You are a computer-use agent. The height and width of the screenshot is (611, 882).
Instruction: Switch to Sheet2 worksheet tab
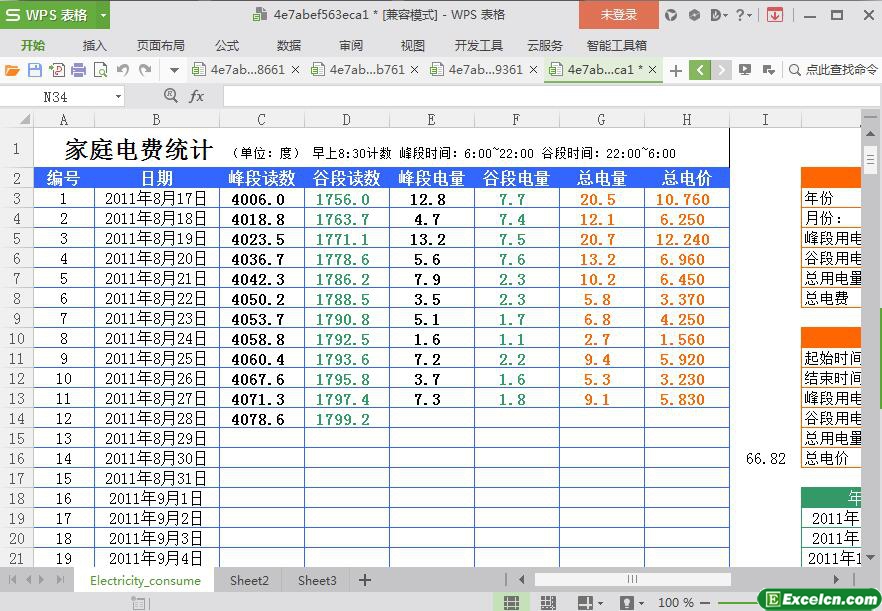coord(249,580)
